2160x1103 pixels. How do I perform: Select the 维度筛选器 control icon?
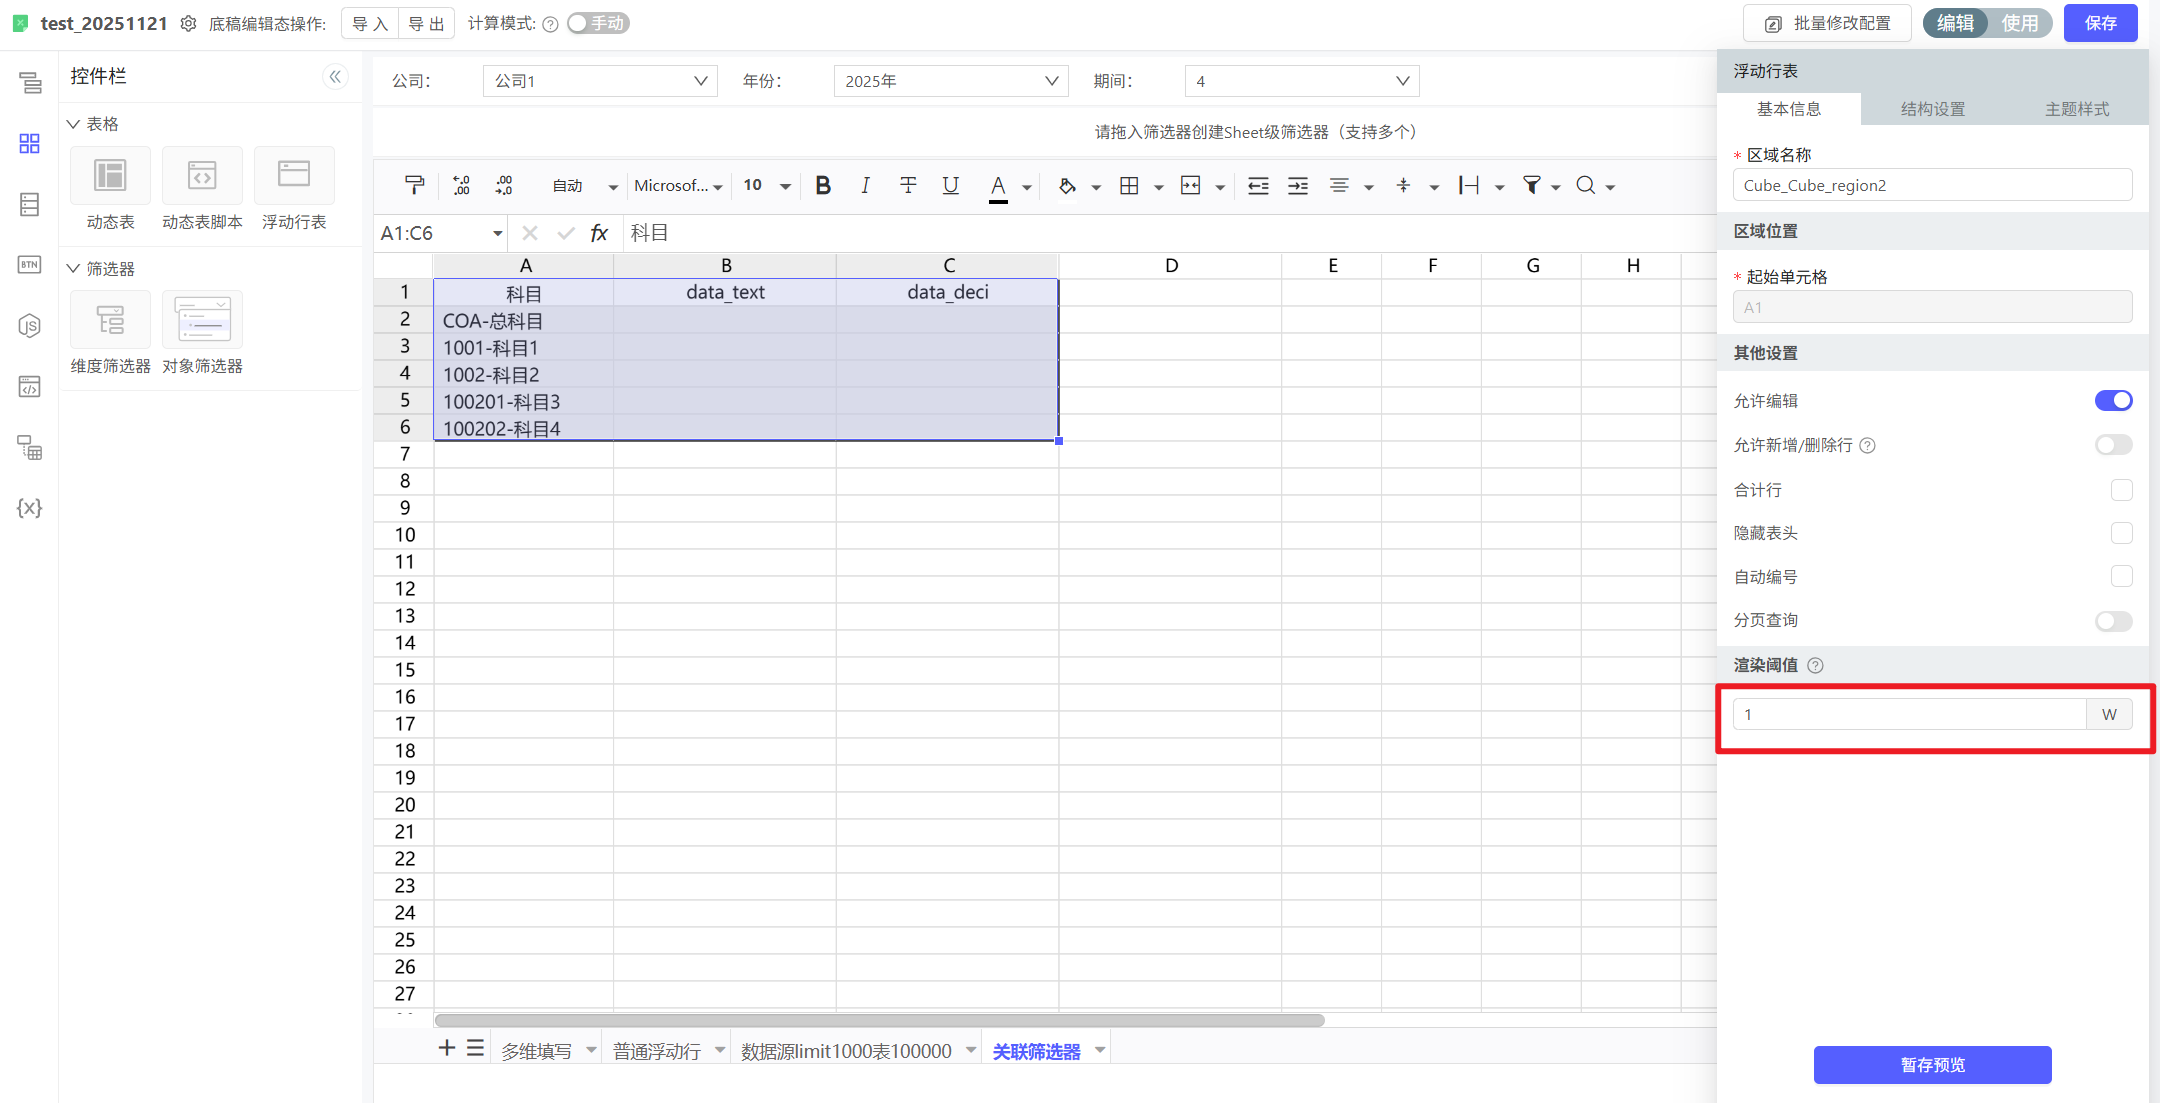click(110, 320)
